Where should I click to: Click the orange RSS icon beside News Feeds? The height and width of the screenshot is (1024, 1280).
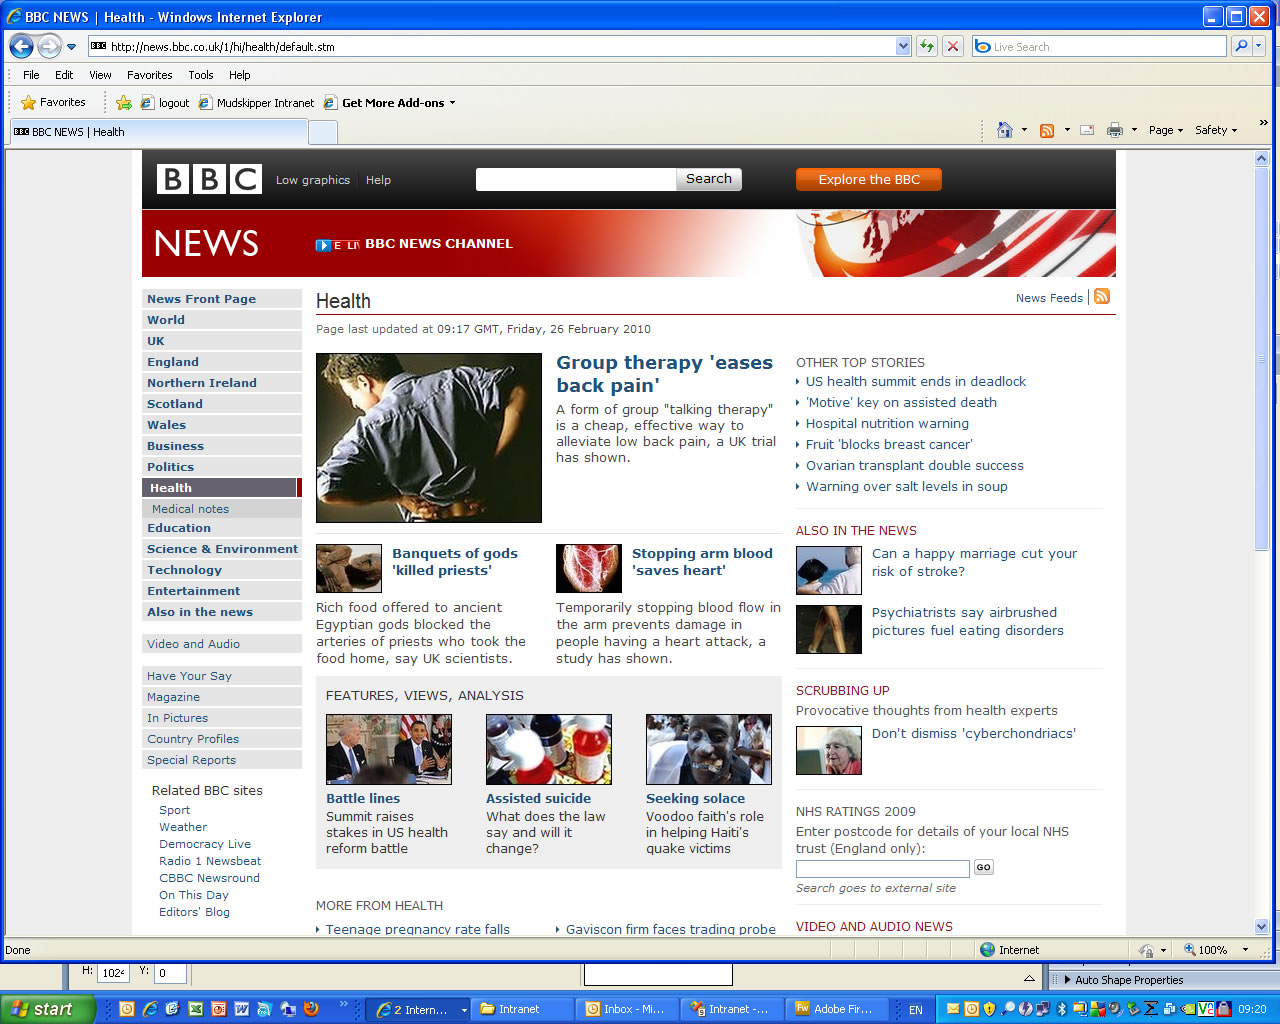pos(1102,296)
